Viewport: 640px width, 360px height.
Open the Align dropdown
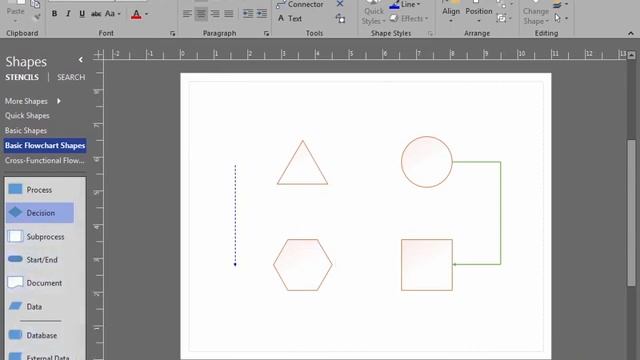coord(451,12)
